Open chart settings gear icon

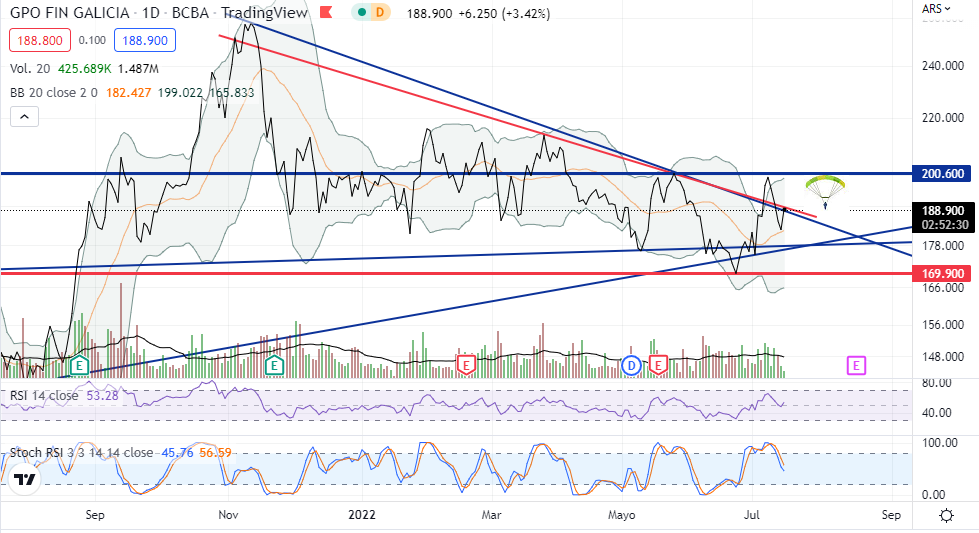click(x=947, y=516)
